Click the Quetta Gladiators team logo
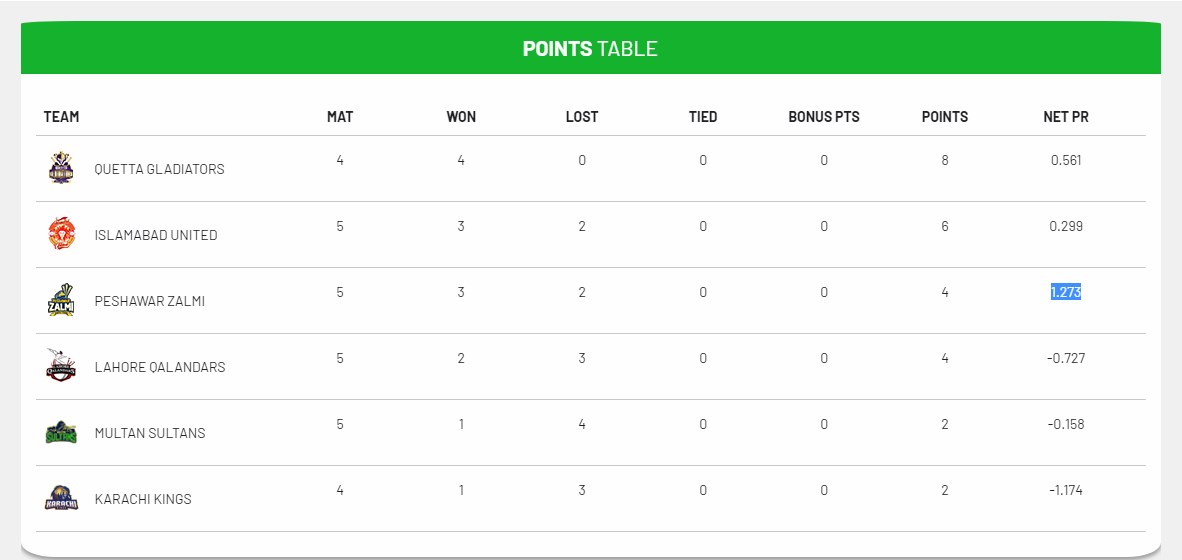 (61, 167)
